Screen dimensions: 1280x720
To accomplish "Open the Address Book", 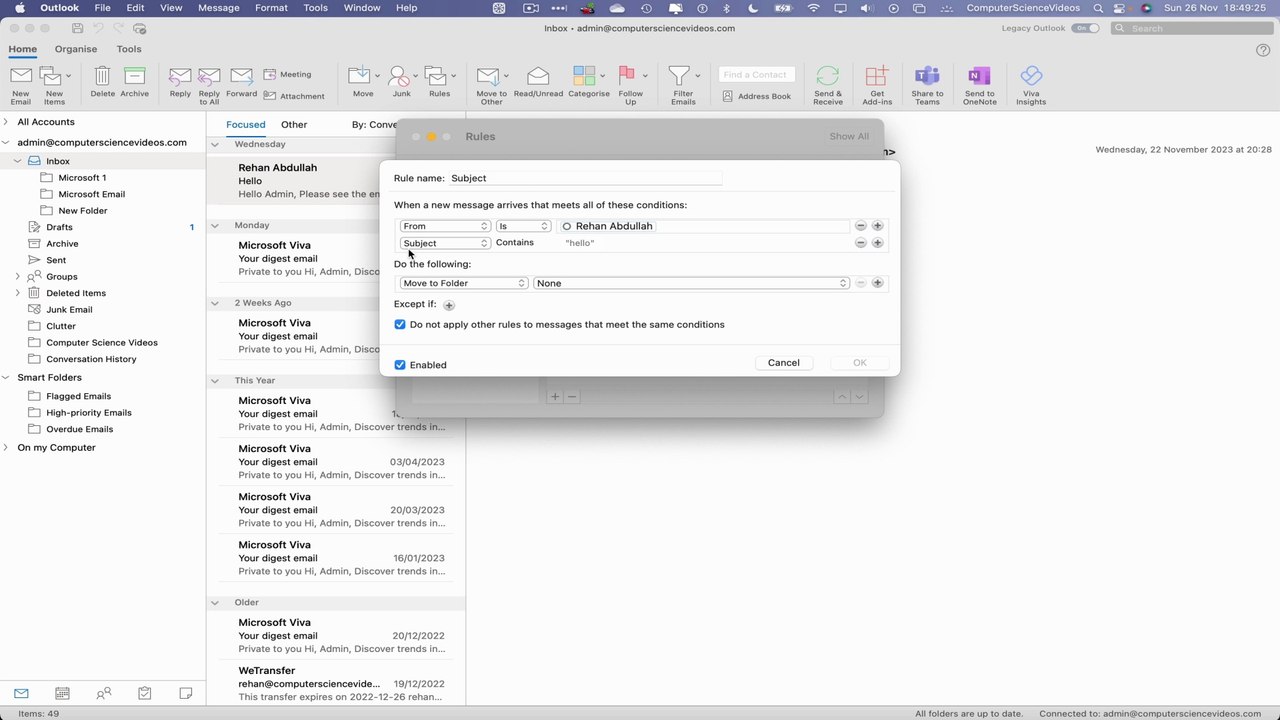I will coord(756,96).
